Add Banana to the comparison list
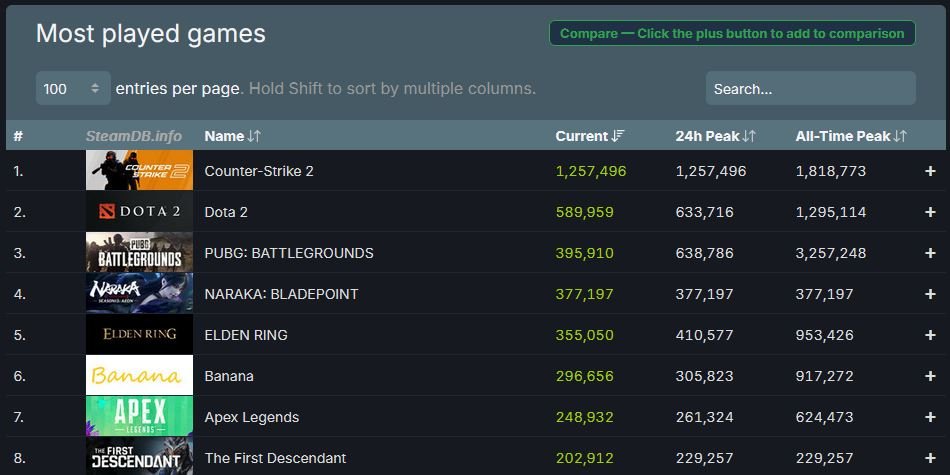This screenshot has width=950, height=475. tap(930, 376)
